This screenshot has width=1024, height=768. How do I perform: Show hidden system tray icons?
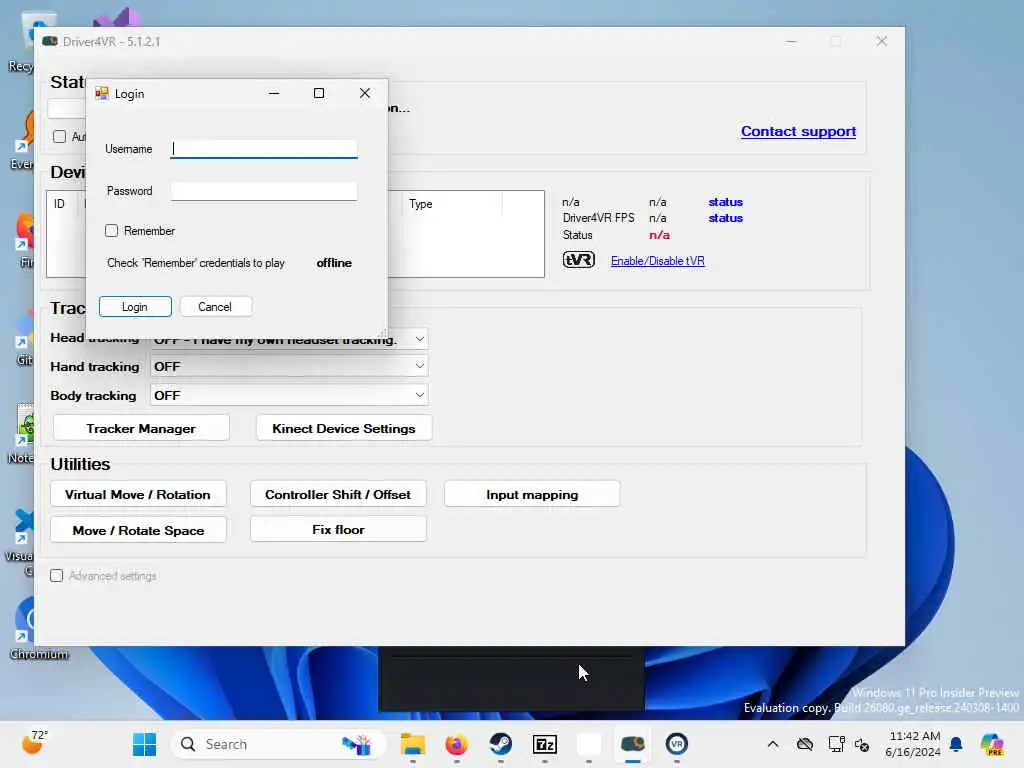773,744
